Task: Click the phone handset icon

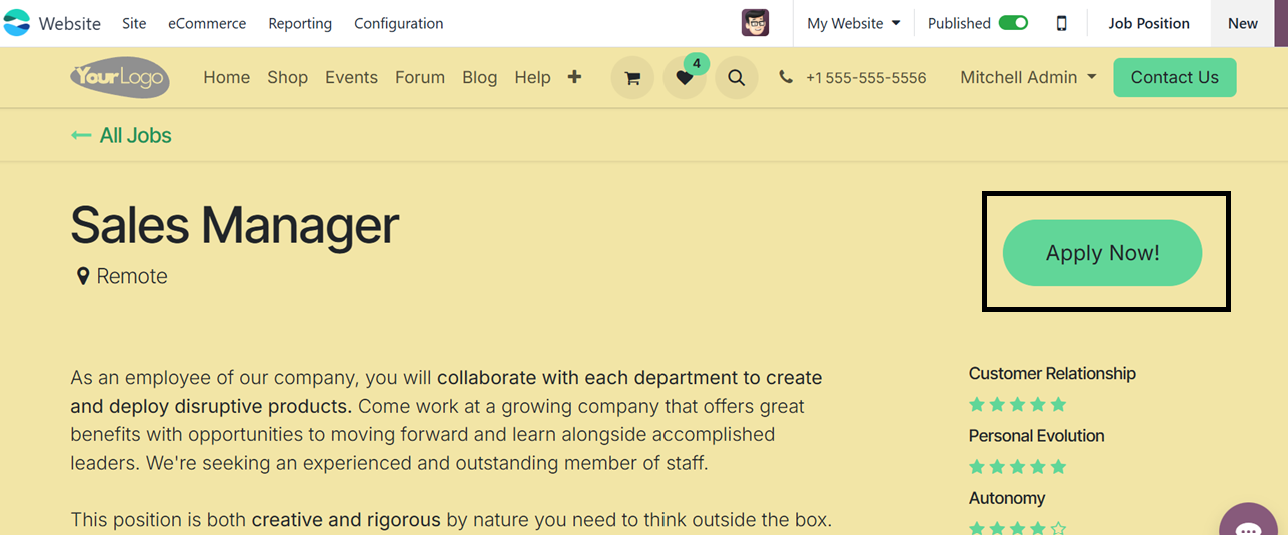Action: [786, 77]
